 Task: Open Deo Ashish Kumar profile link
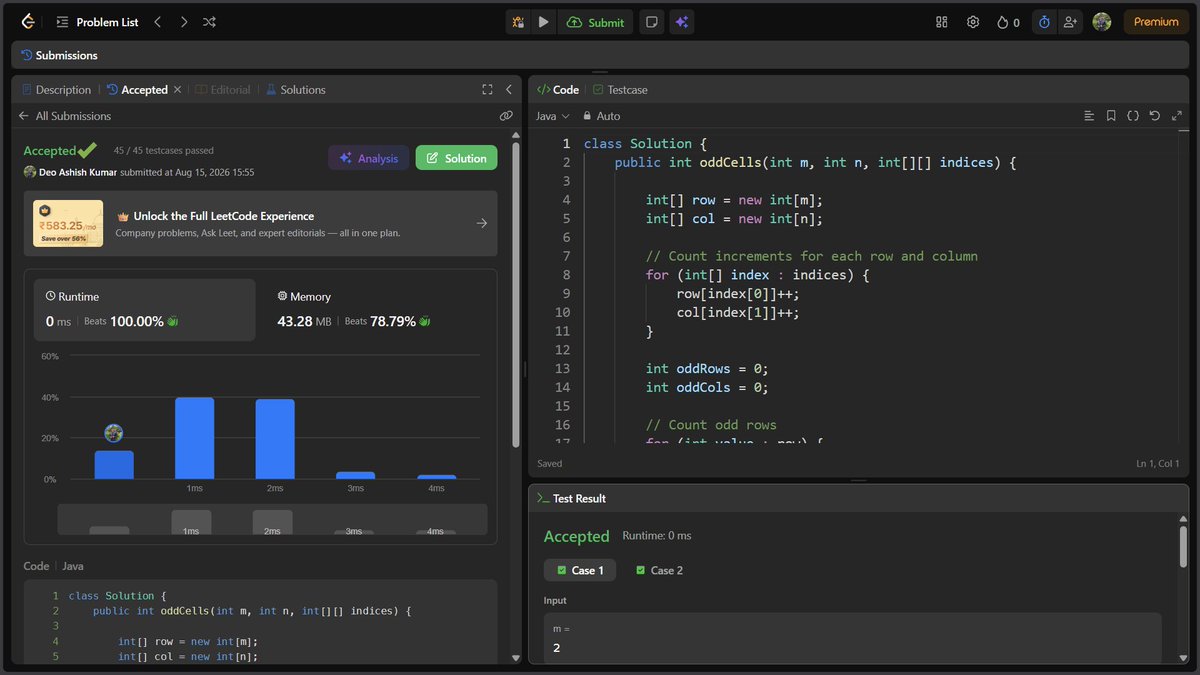pyautogui.click(x=77, y=172)
